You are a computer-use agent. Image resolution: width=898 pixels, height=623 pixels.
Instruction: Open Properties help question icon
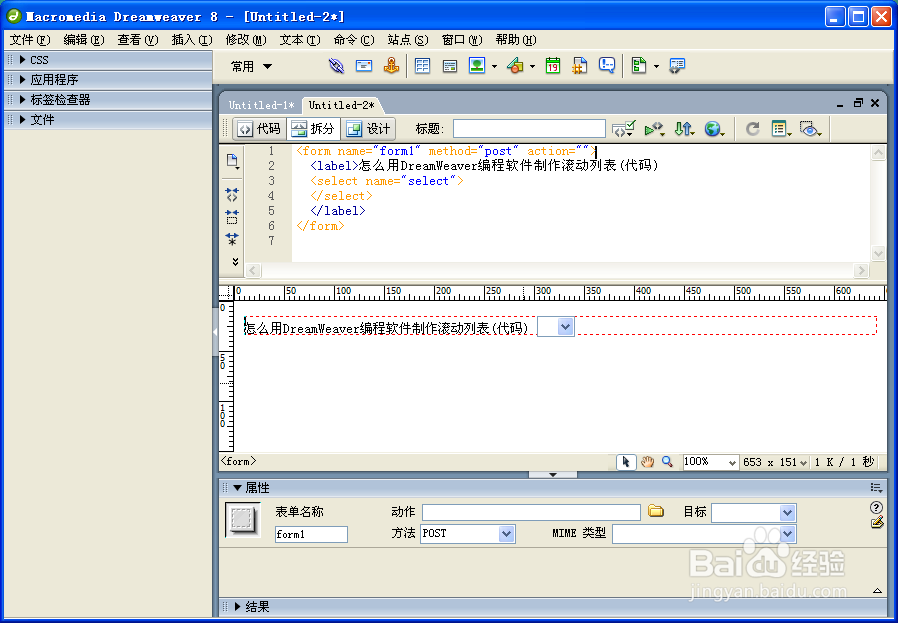tap(876, 507)
